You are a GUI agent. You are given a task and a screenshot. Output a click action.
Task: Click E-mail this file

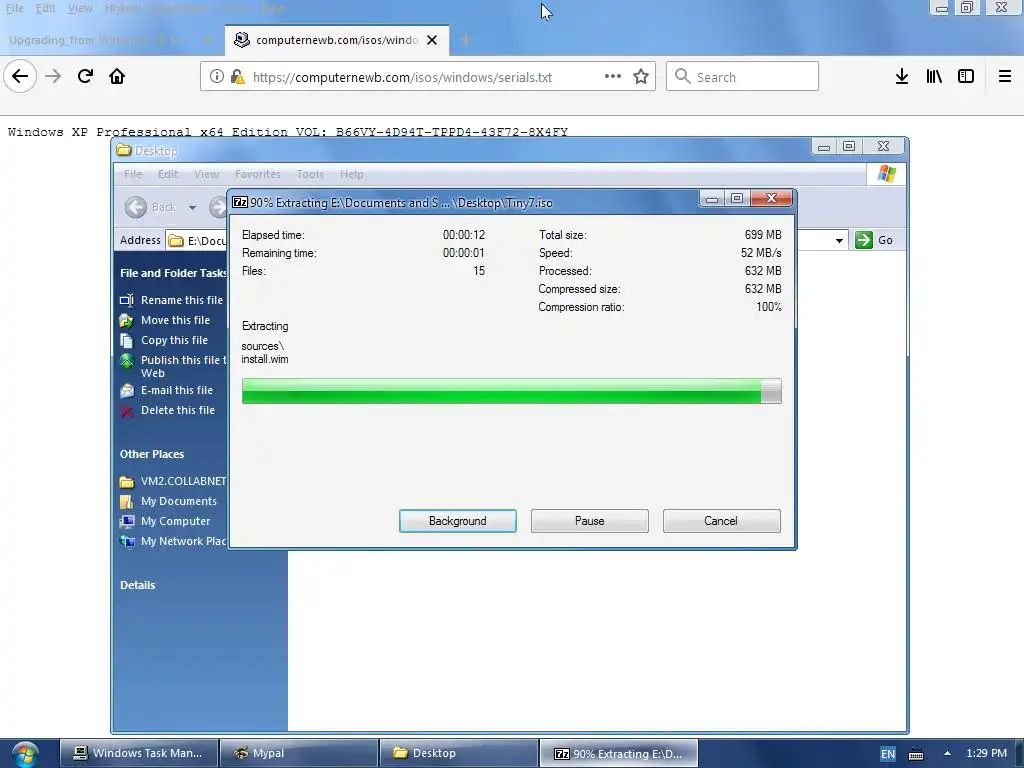point(176,390)
